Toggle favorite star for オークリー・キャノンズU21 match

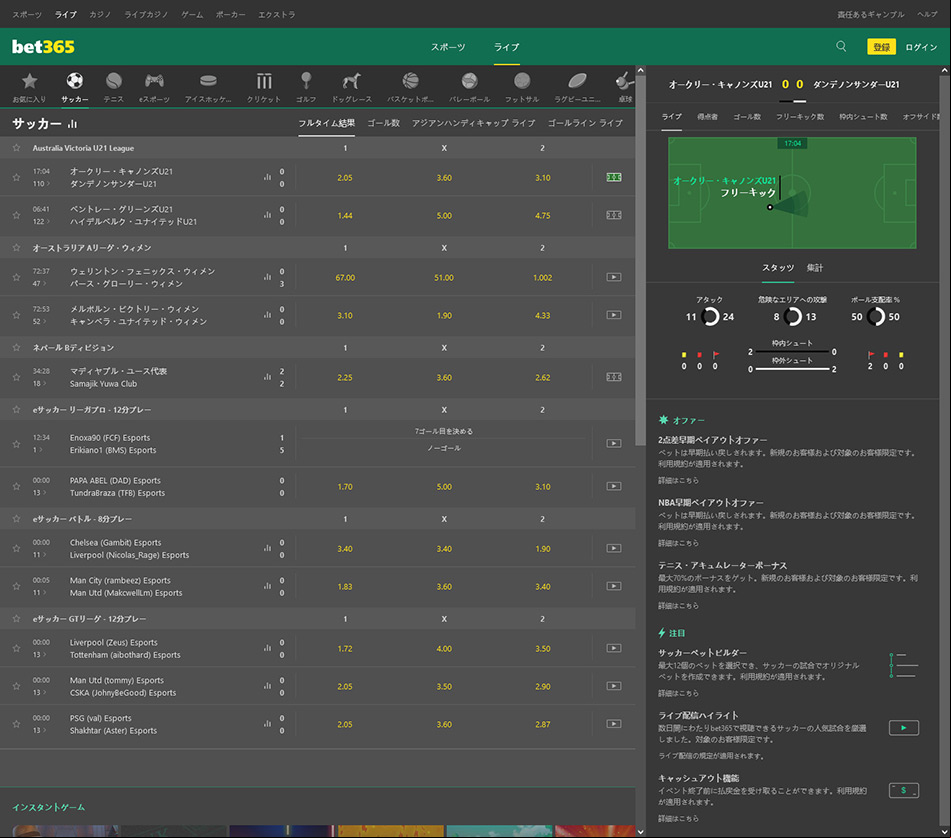click(x=16, y=177)
